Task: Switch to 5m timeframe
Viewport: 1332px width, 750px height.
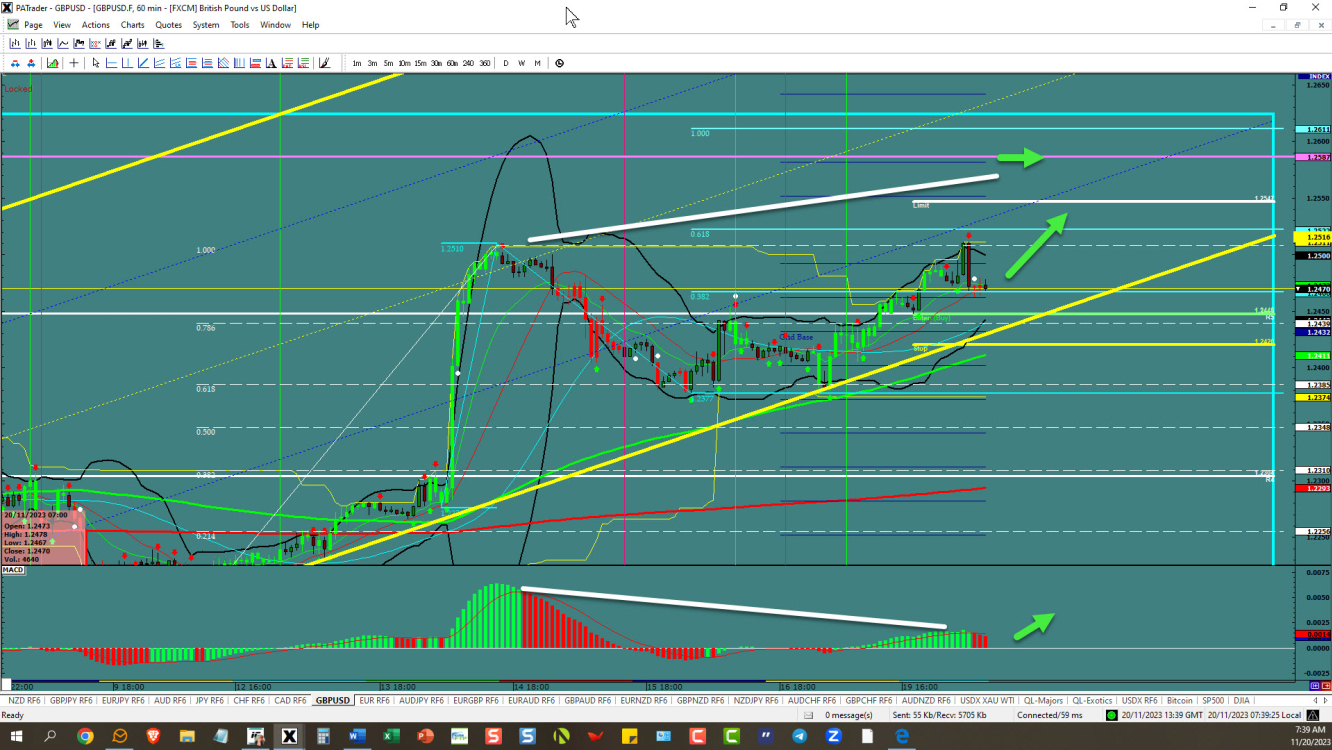Action: [388, 63]
